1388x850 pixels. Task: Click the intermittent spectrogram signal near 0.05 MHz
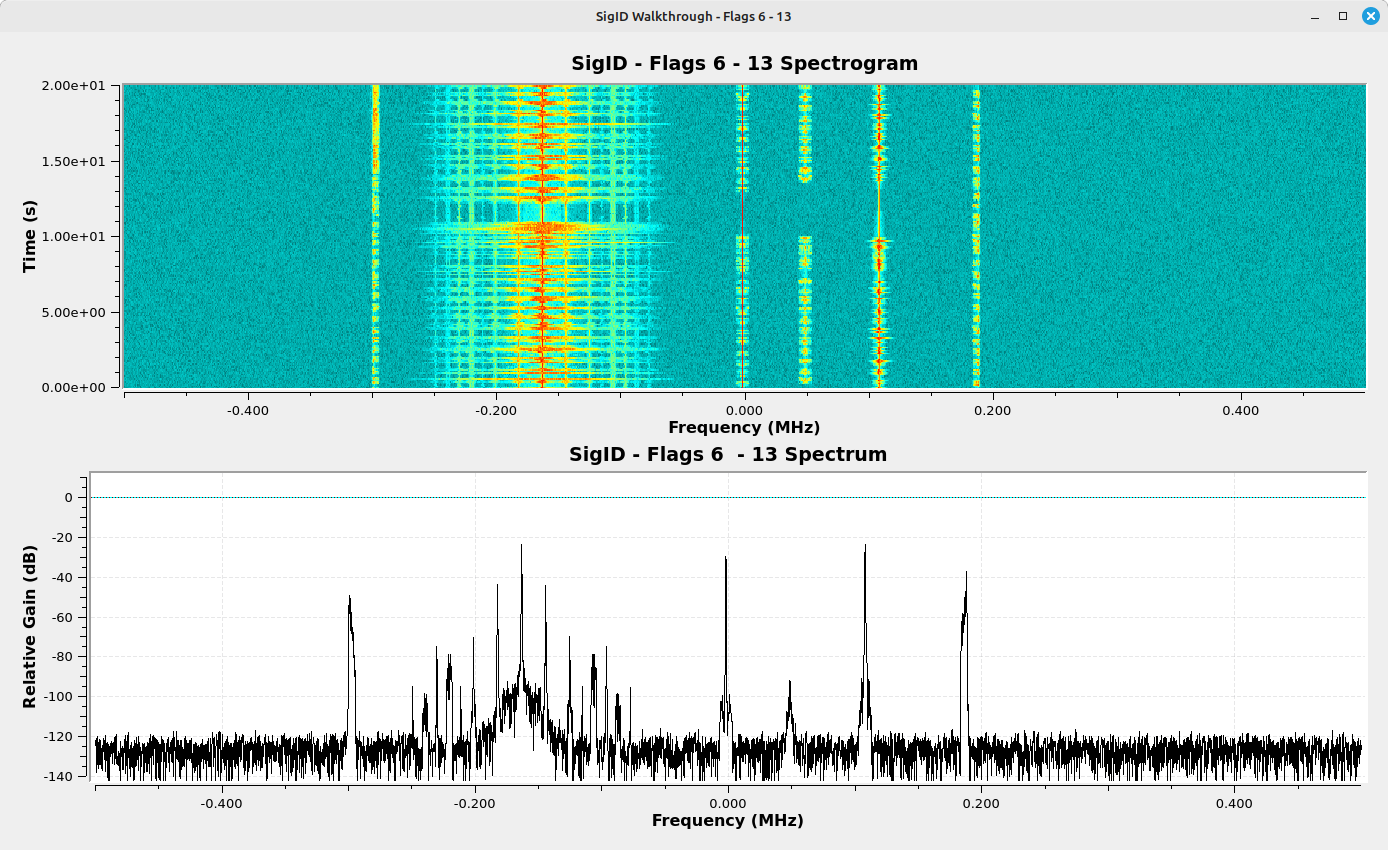[805, 290]
